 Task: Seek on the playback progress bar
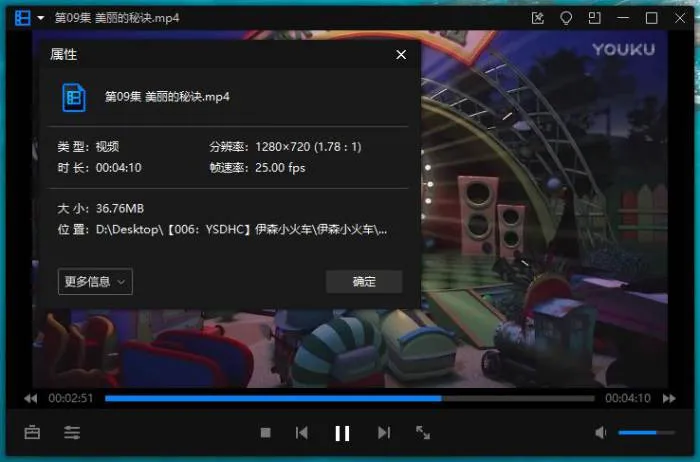(350, 398)
